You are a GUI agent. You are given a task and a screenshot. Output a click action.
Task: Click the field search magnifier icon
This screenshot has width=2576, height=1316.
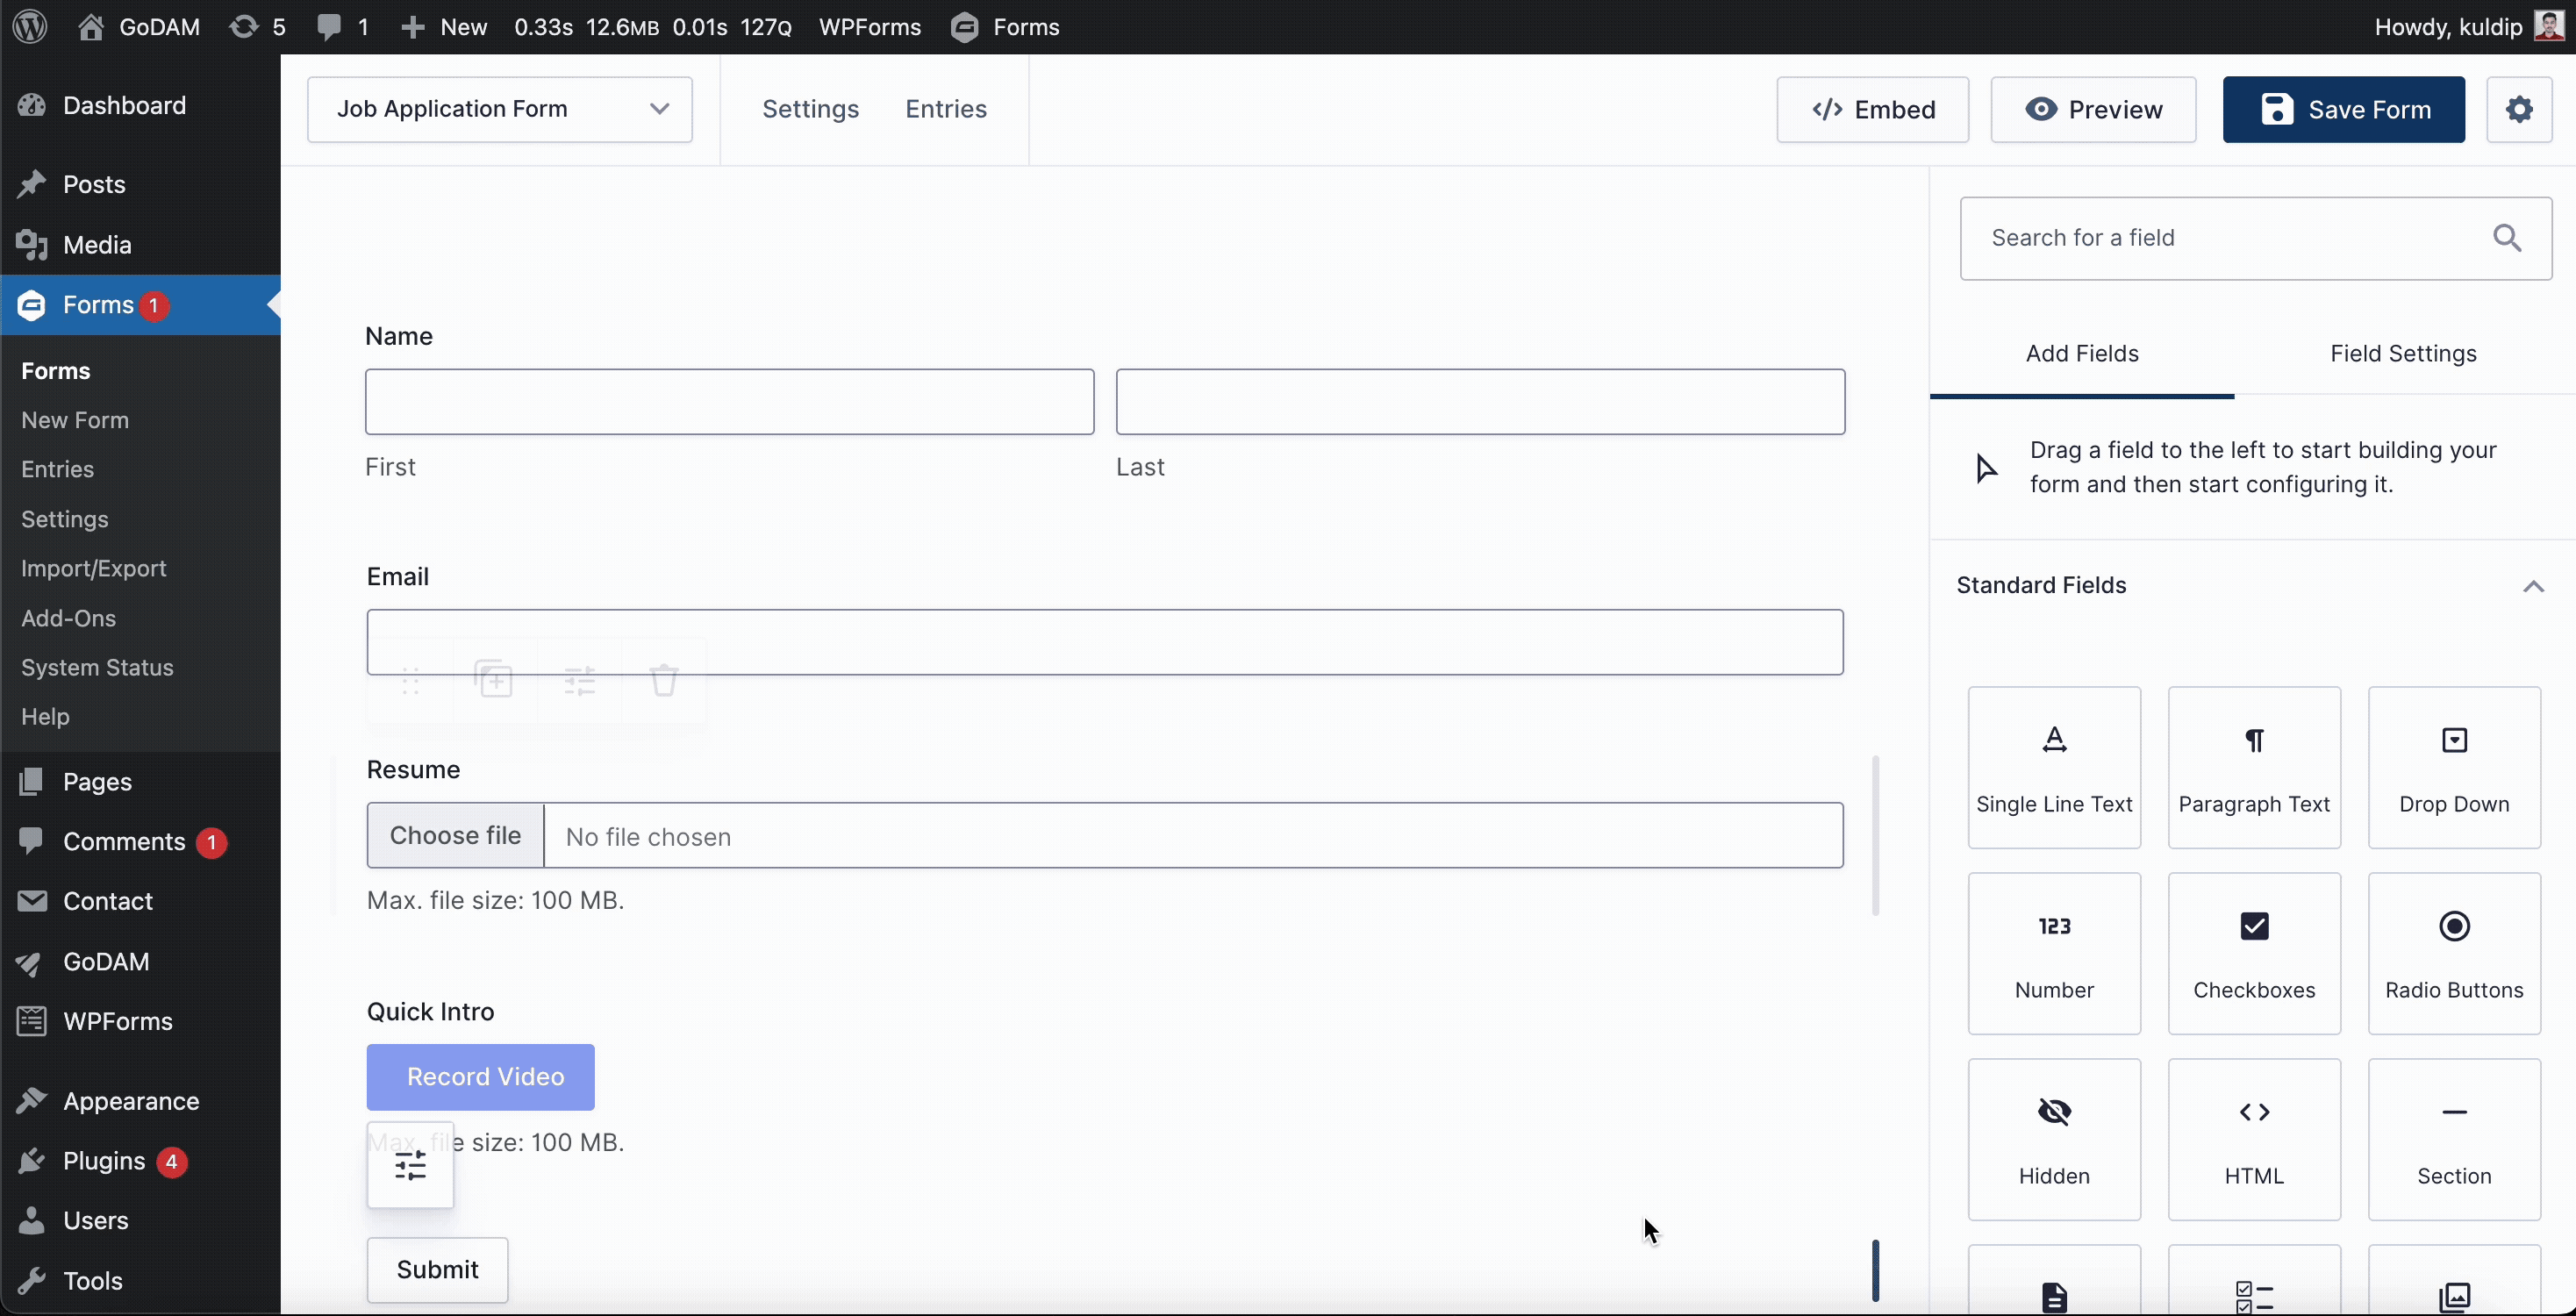(x=2507, y=238)
